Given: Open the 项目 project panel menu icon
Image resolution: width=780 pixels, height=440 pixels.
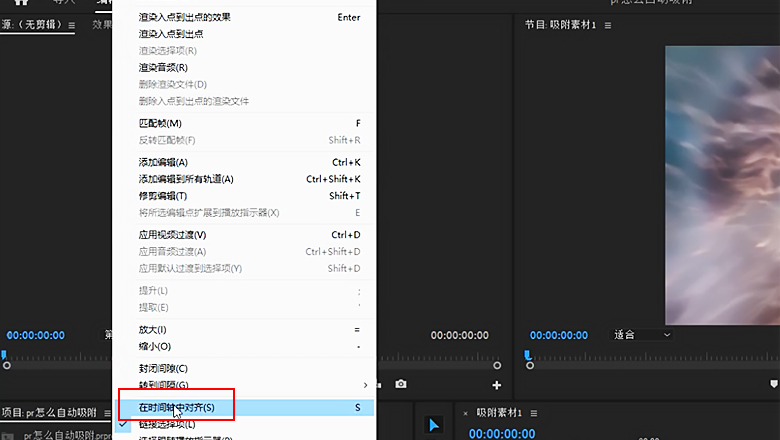Looking at the screenshot, I should click(x=107, y=413).
